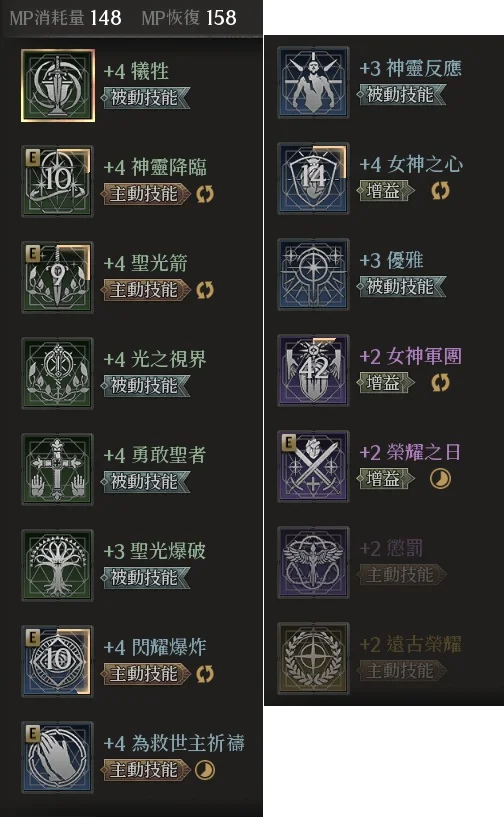Click the timer icon beside 為救世主祈禱
Image resolution: width=504 pixels, height=817 pixels.
205,770
